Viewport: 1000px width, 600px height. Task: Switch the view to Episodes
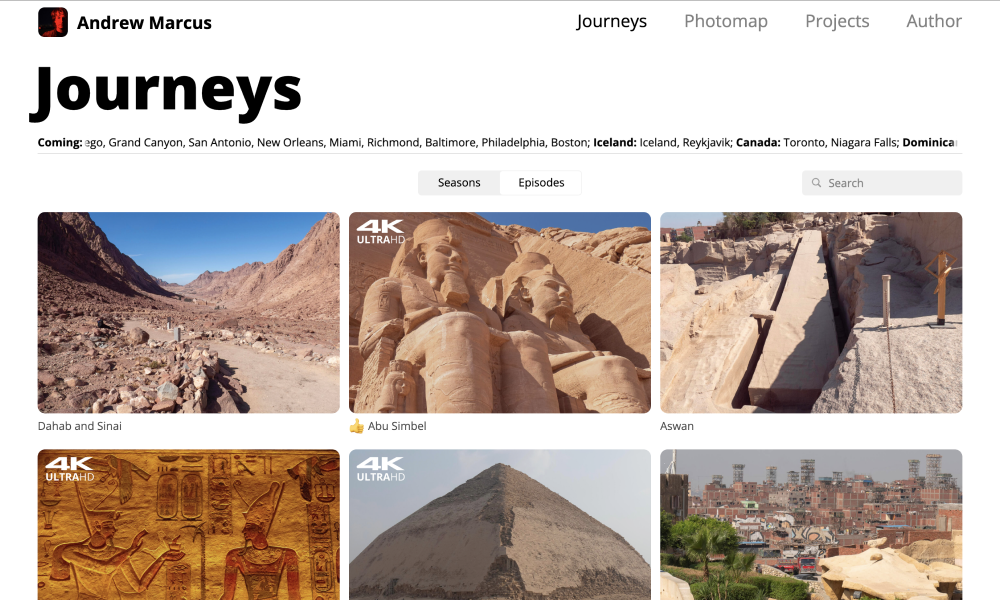click(x=541, y=183)
